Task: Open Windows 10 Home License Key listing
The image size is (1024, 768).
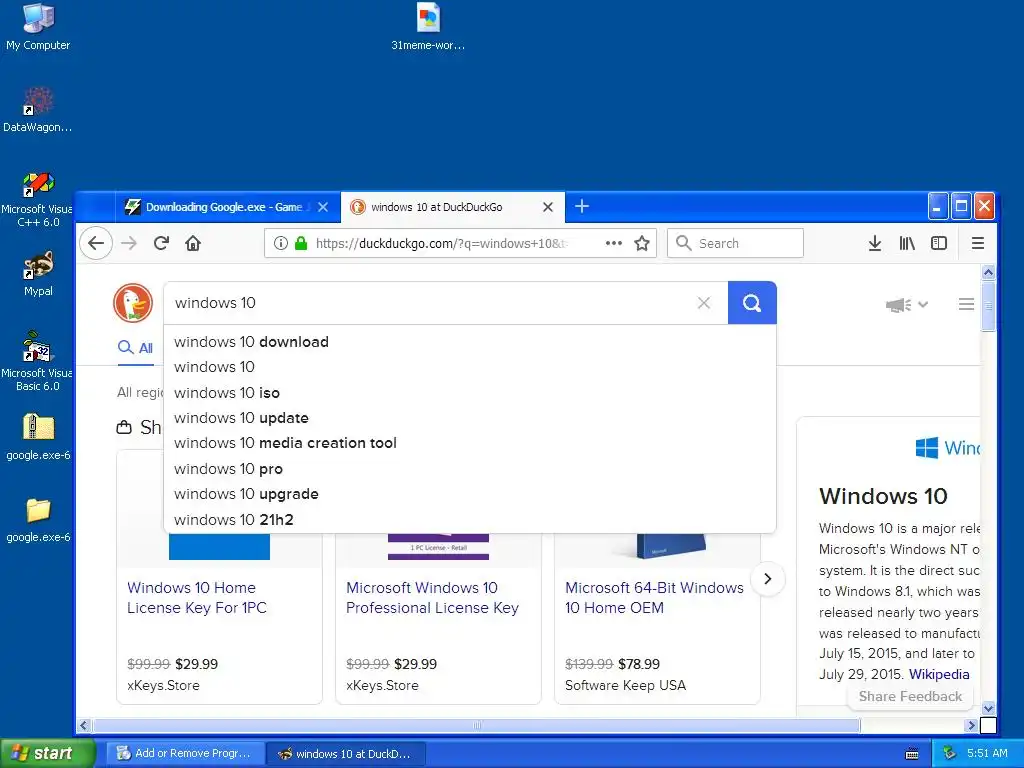Action: click(x=197, y=598)
